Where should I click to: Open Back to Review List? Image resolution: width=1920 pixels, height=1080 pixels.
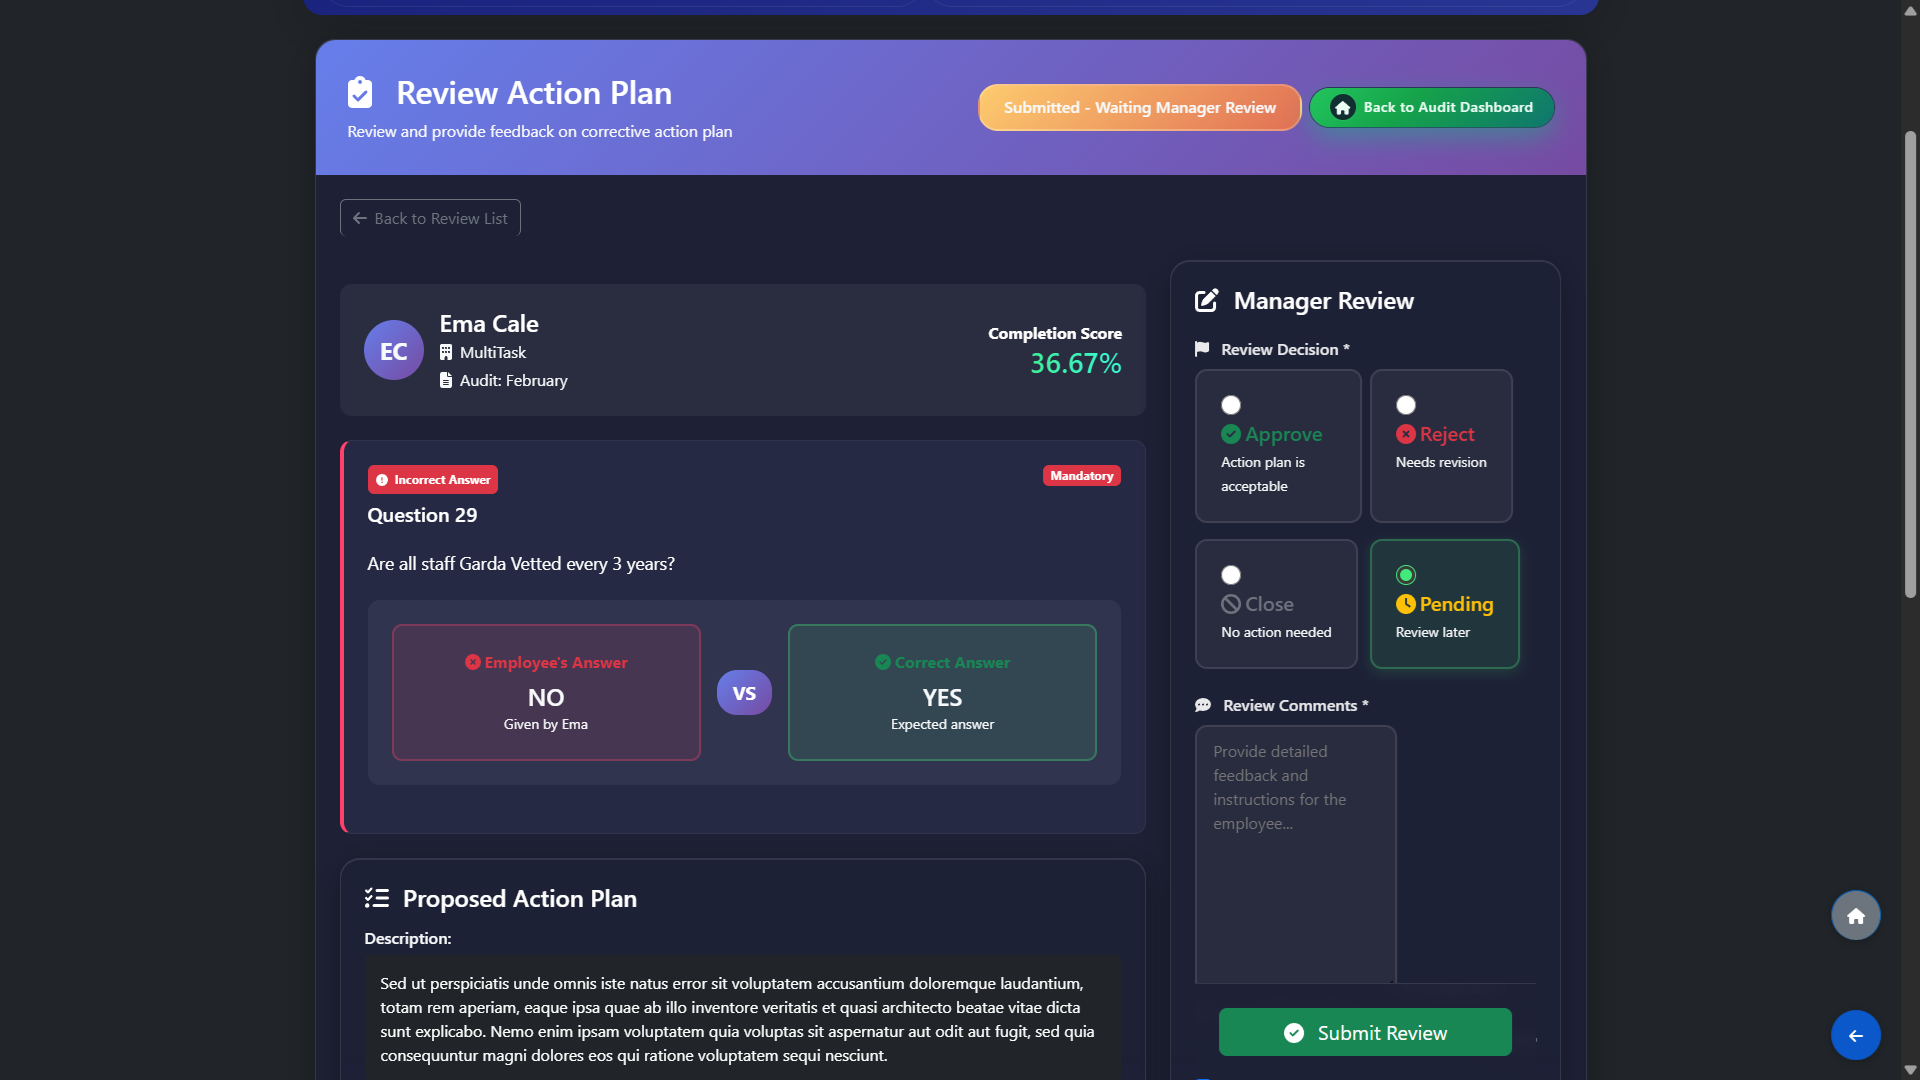(429, 217)
